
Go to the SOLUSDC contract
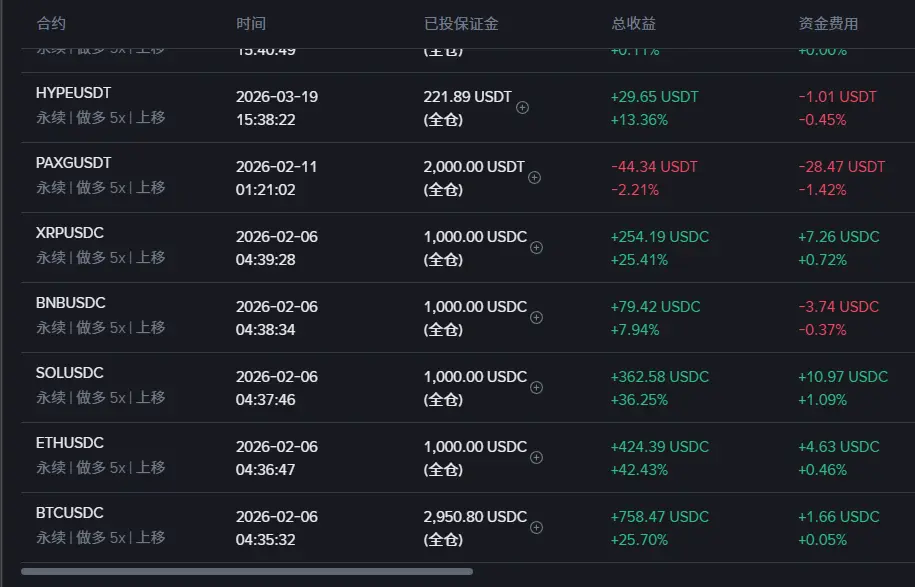(70, 373)
